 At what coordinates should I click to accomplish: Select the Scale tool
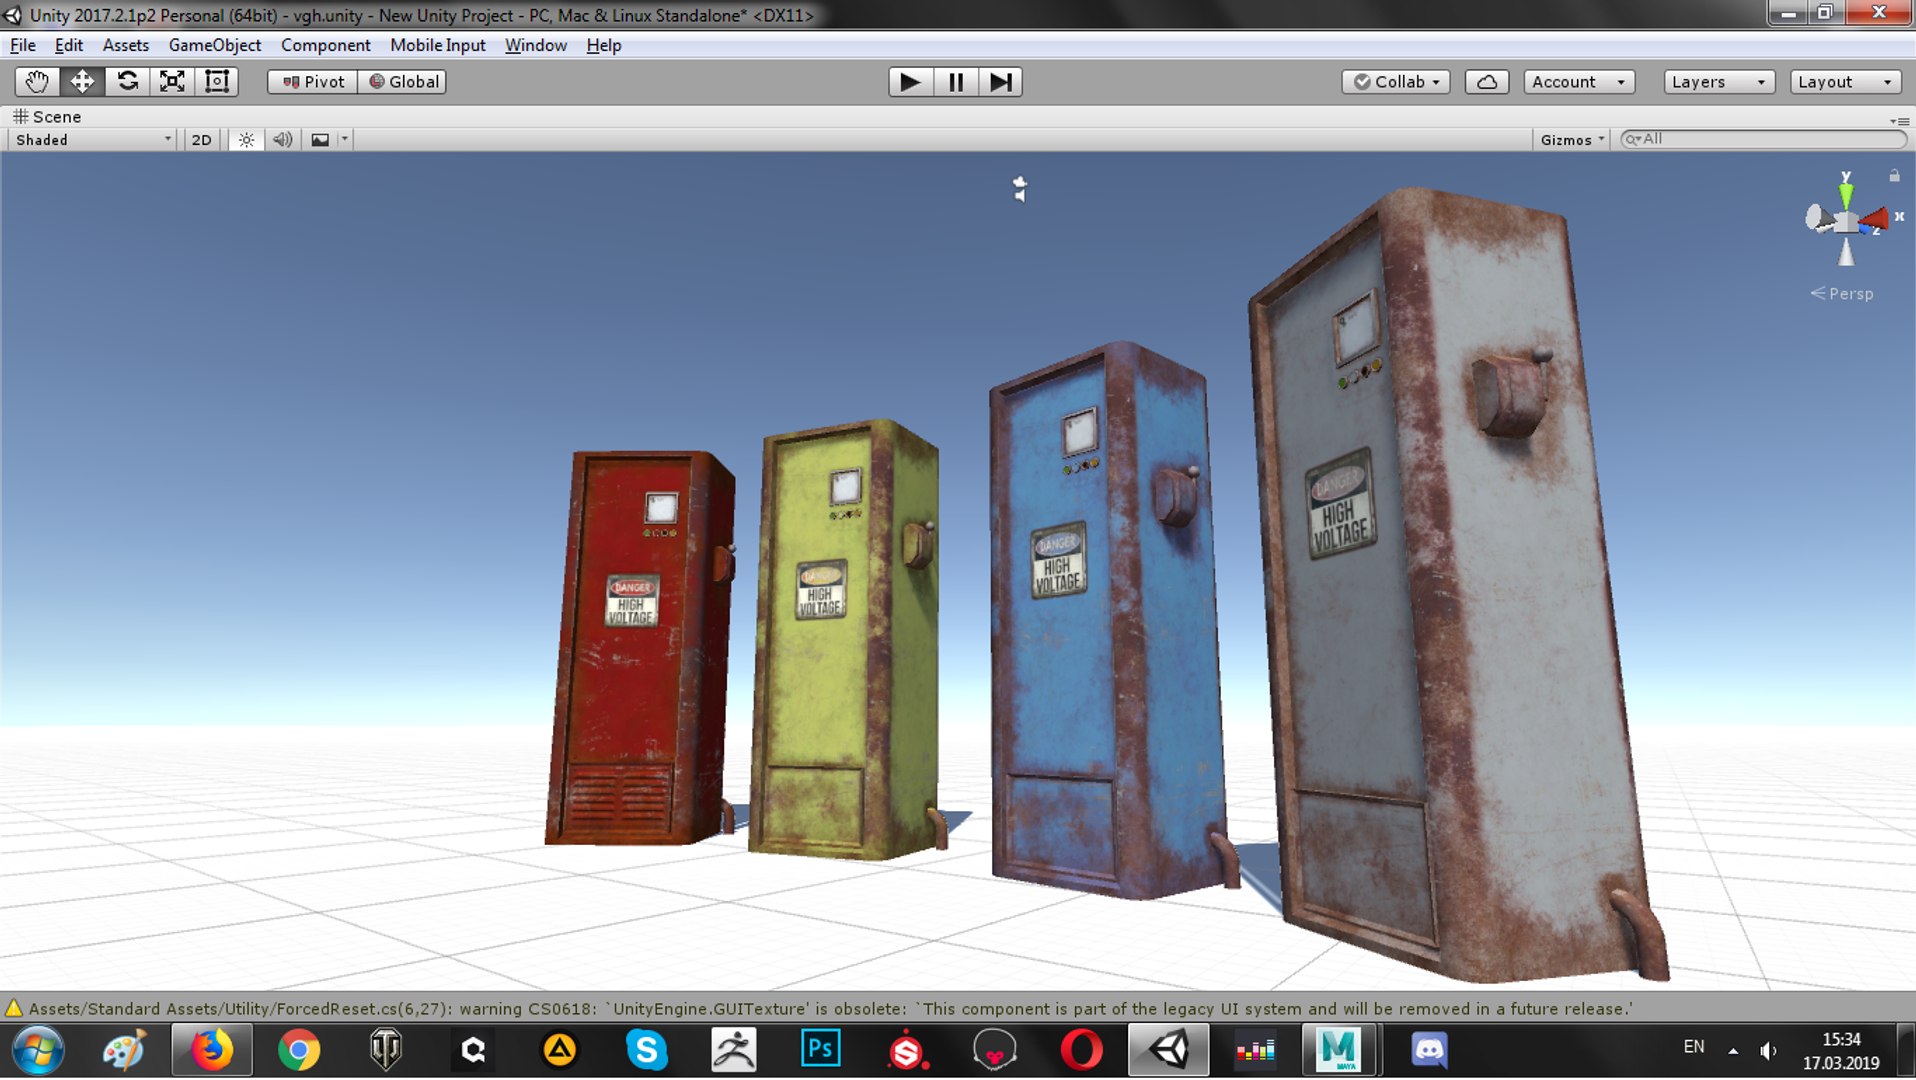tap(172, 82)
